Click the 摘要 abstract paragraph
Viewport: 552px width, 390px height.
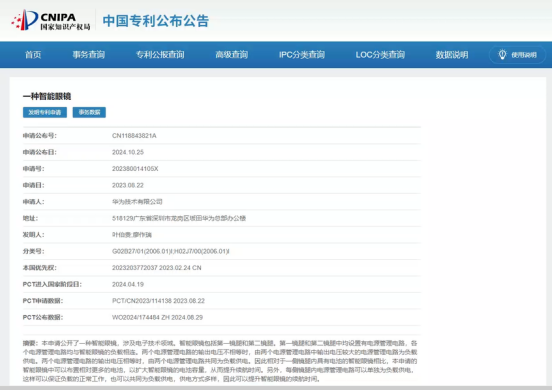pos(220,361)
